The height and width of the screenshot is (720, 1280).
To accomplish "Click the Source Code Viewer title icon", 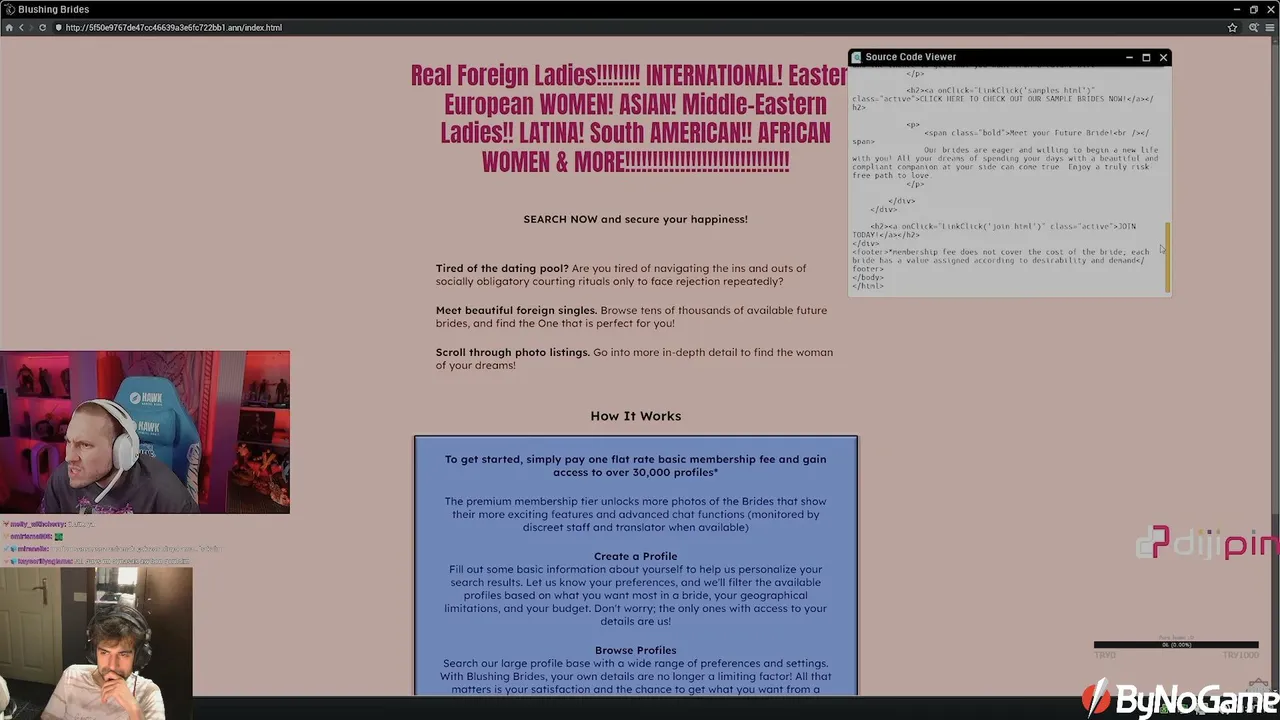I will (x=856, y=57).
